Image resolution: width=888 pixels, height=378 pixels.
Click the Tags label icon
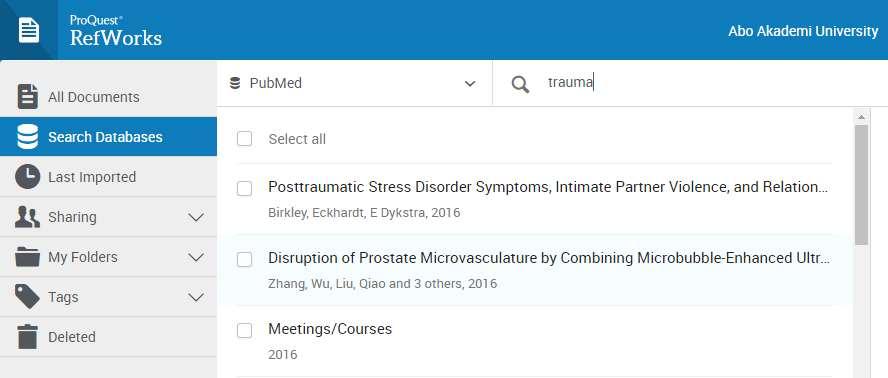click(x=28, y=297)
